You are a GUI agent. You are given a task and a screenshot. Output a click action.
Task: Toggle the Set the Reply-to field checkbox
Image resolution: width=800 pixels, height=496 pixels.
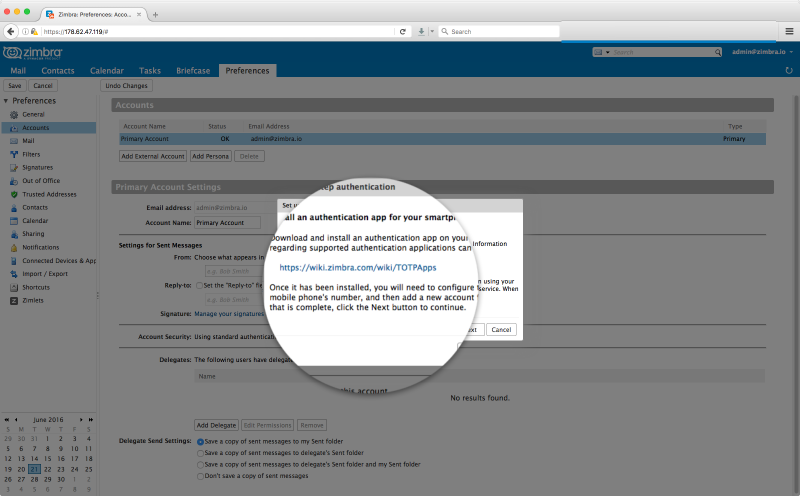pyautogui.click(x=199, y=286)
